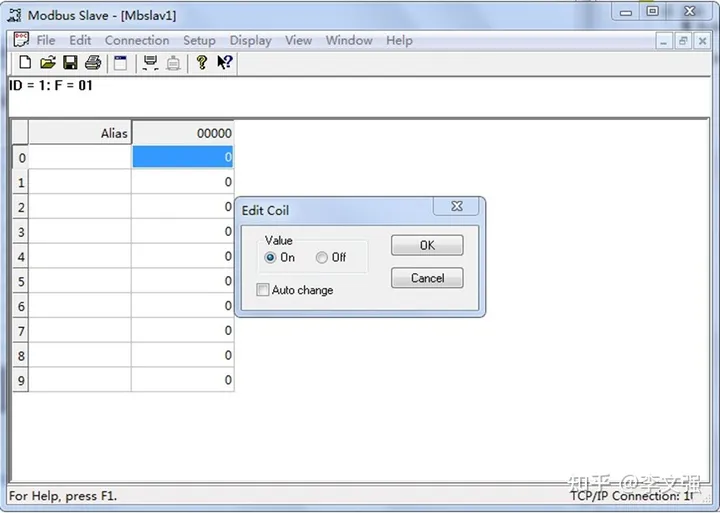This screenshot has width=720, height=513.
Task: Click the Open file folder icon
Action: click(x=48, y=62)
